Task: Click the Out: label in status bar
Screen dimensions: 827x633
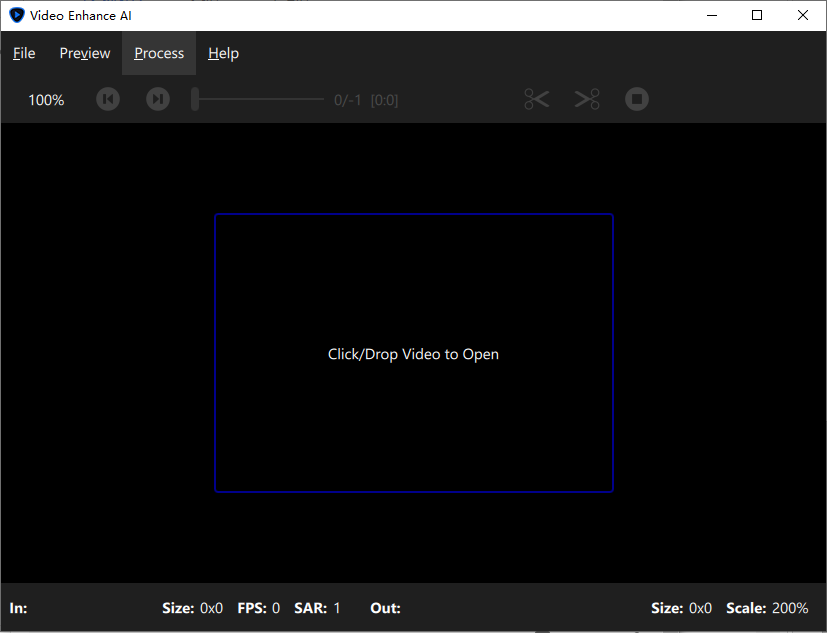Action: coord(386,608)
